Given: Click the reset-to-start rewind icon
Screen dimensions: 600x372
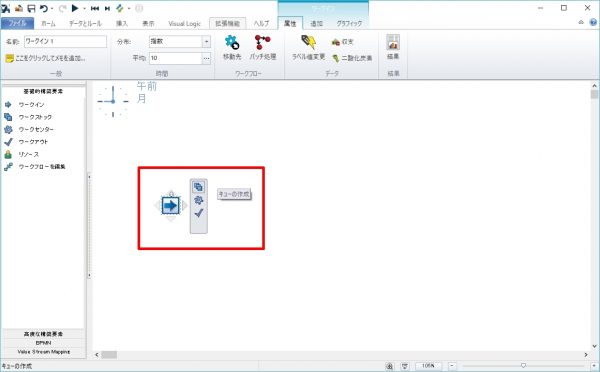Looking at the screenshot, I should [x=95, y=8].
